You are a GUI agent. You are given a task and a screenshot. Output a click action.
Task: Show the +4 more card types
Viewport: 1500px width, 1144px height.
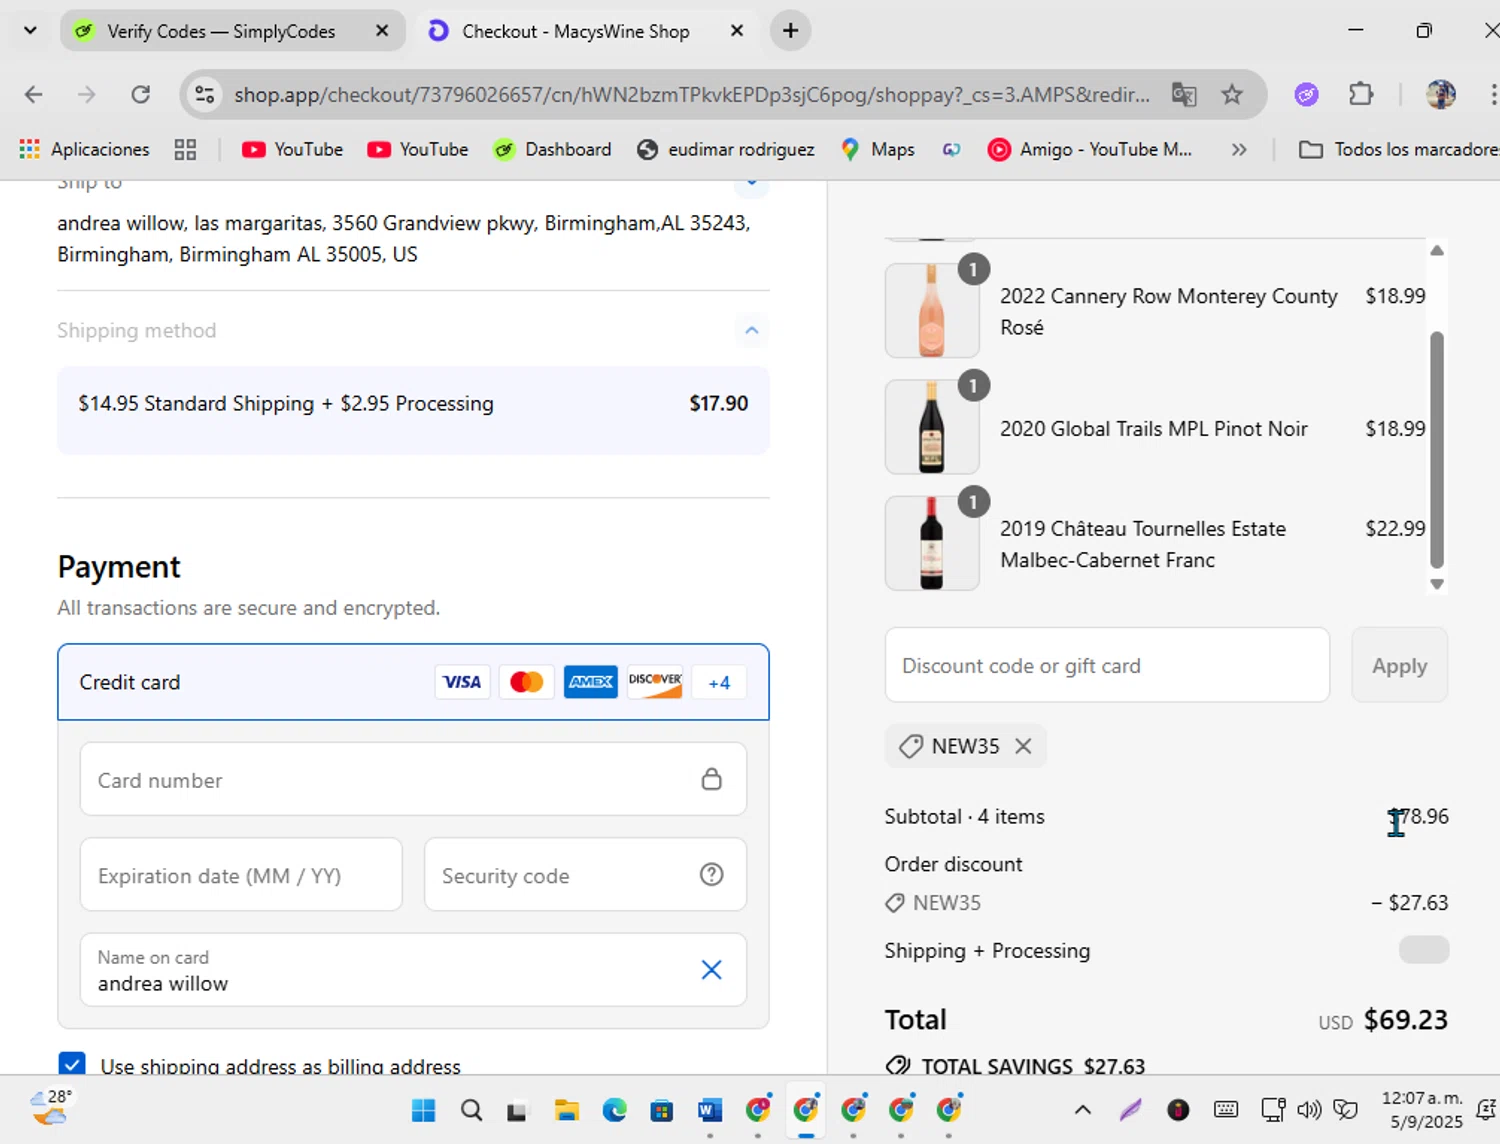(719, 682)
